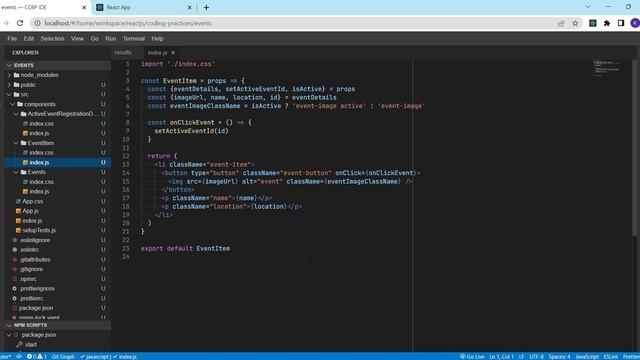
Task: Open index.js inside Events folder
Action: [x=39, y=191]
